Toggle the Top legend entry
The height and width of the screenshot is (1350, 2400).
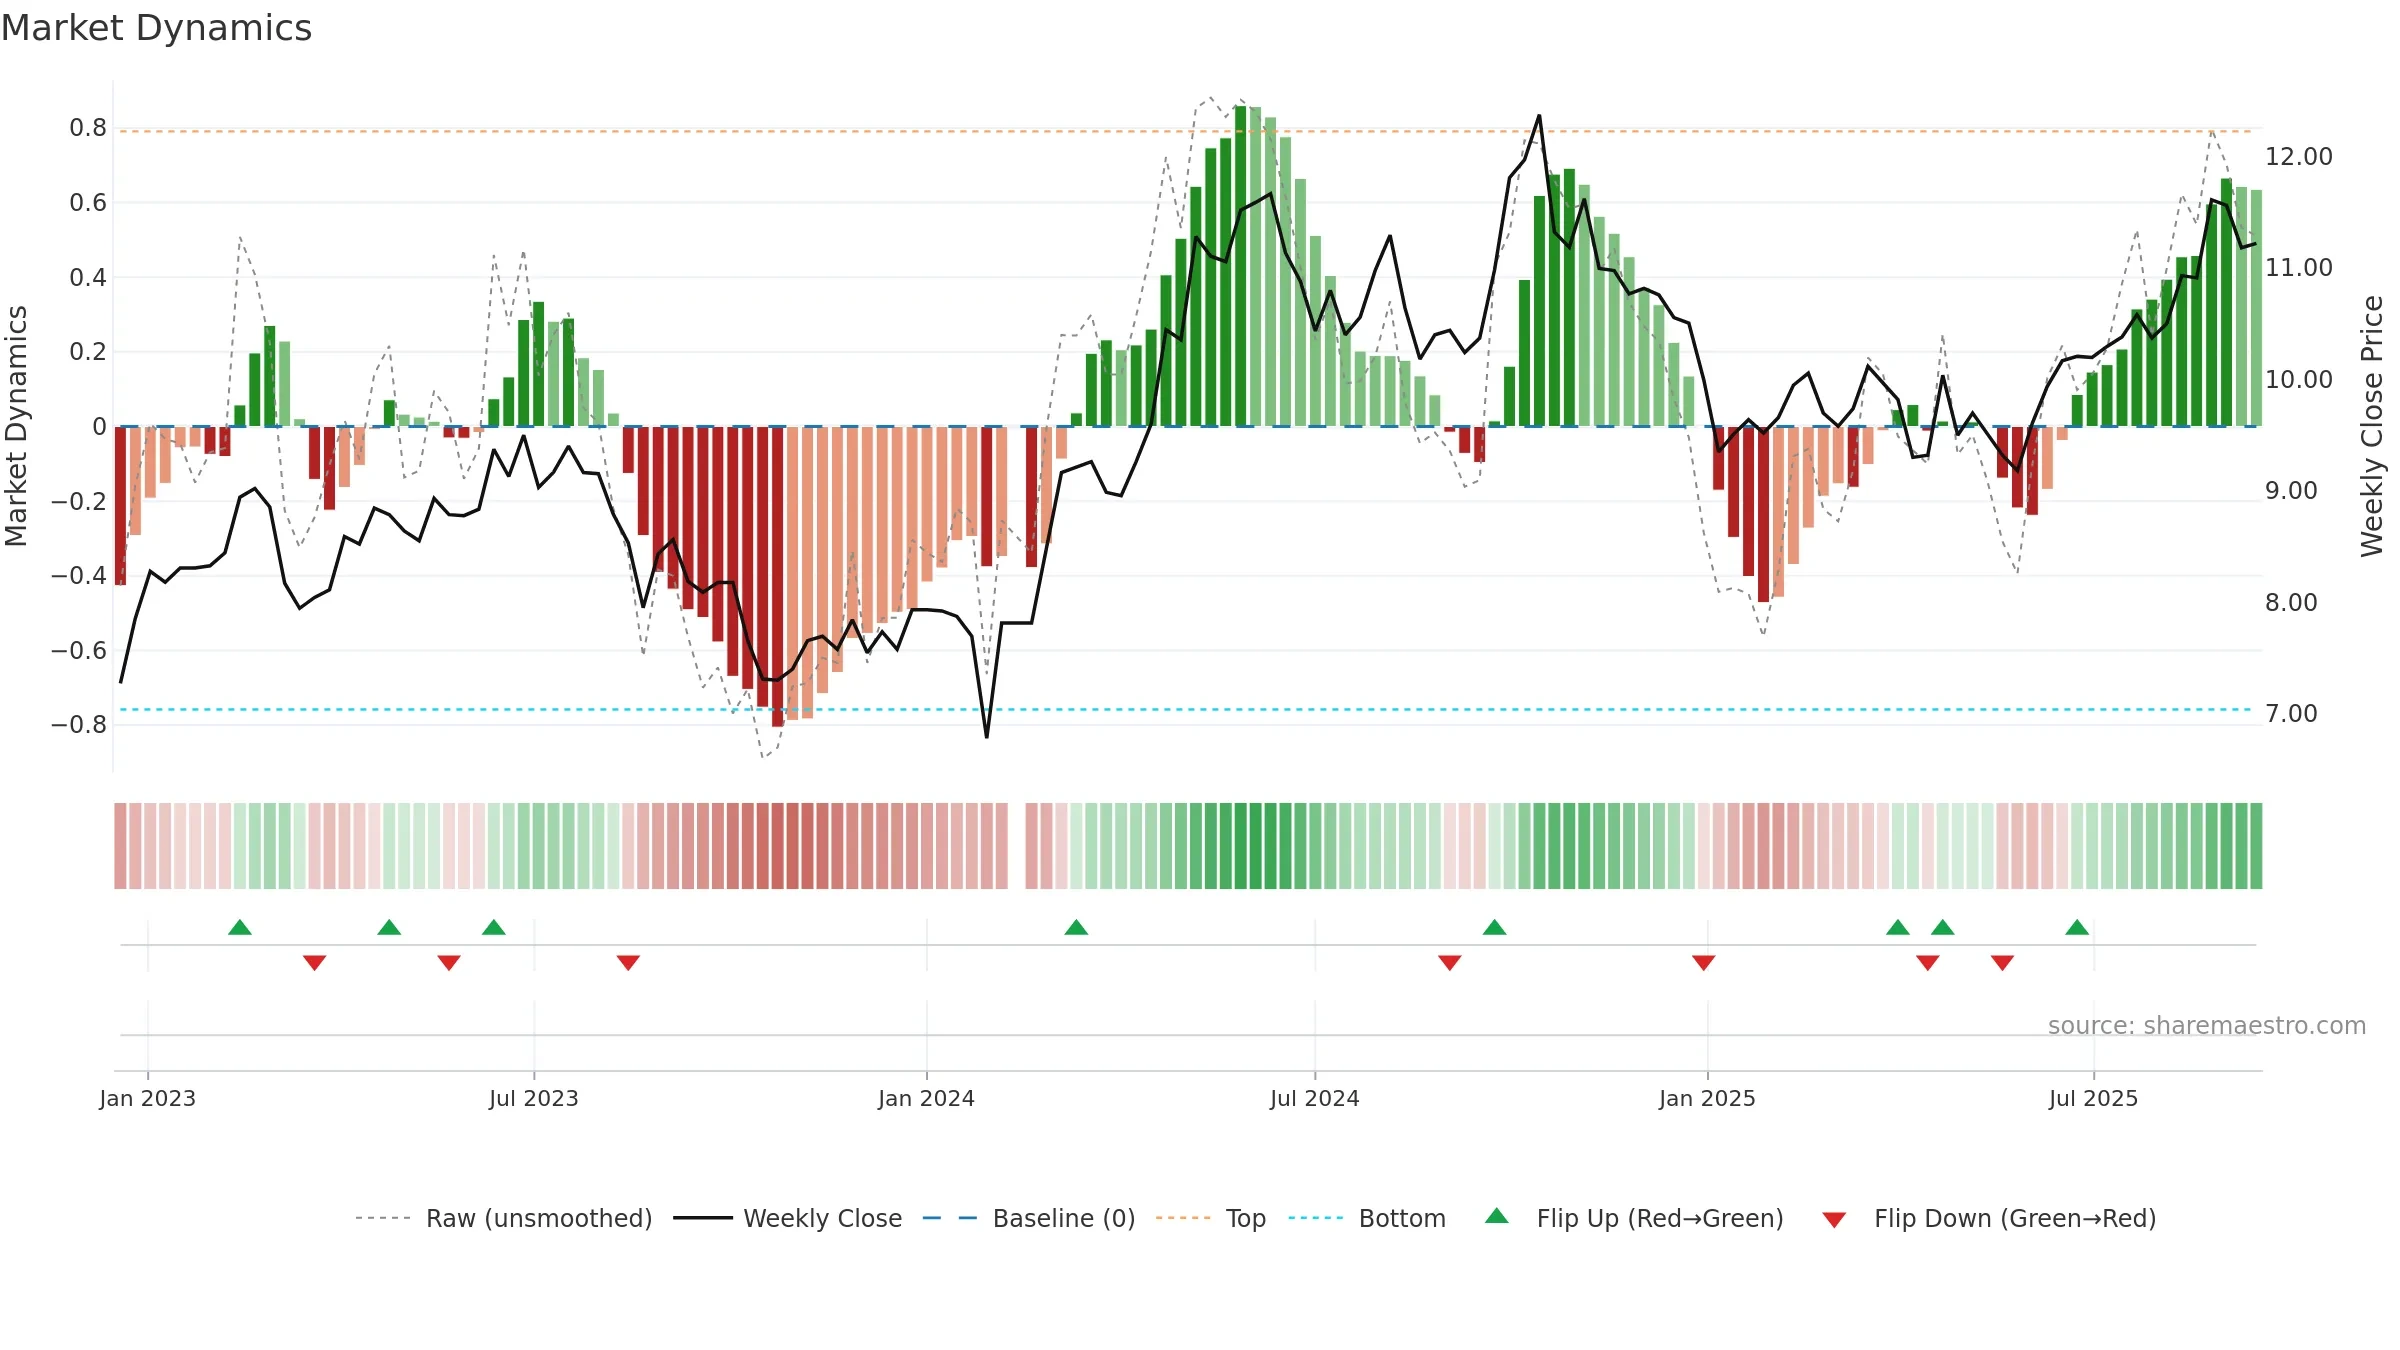coord(1211,1218)
